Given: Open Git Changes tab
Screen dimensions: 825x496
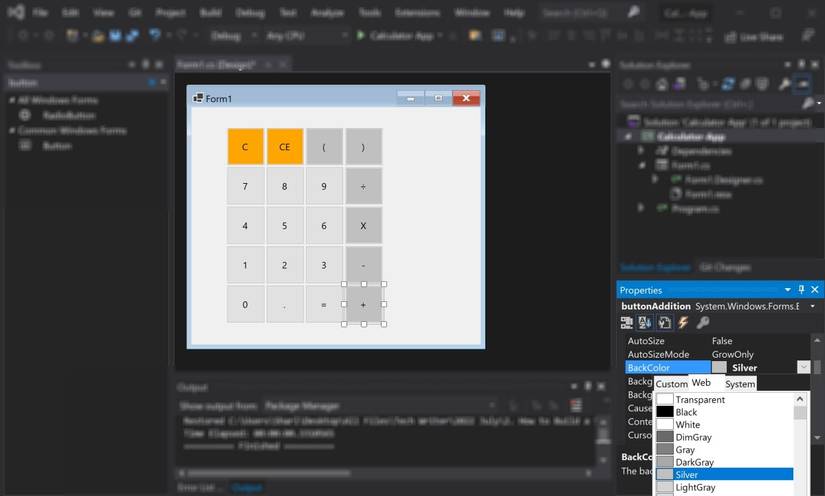Looking at the screenshot, I should click(x=725, y=267).
